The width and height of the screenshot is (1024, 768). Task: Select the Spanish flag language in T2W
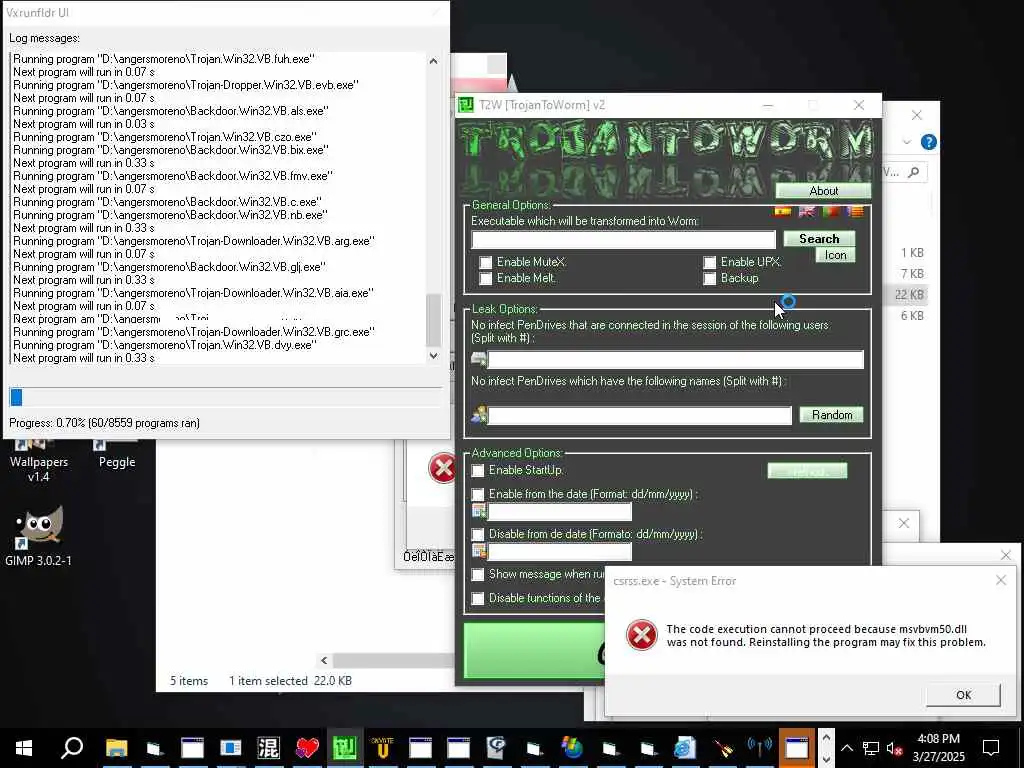(x=782, y=211)
